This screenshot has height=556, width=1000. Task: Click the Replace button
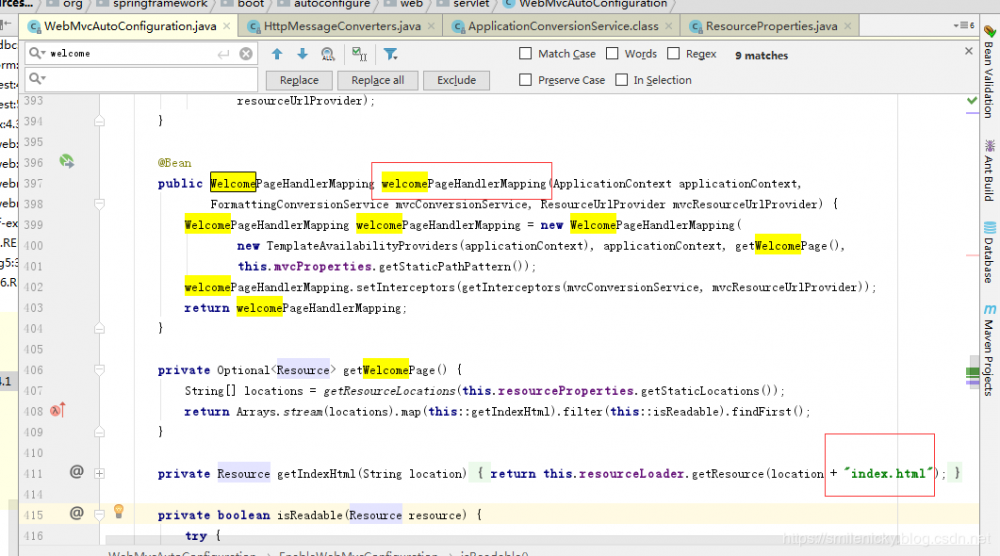[x=298, y=80]
